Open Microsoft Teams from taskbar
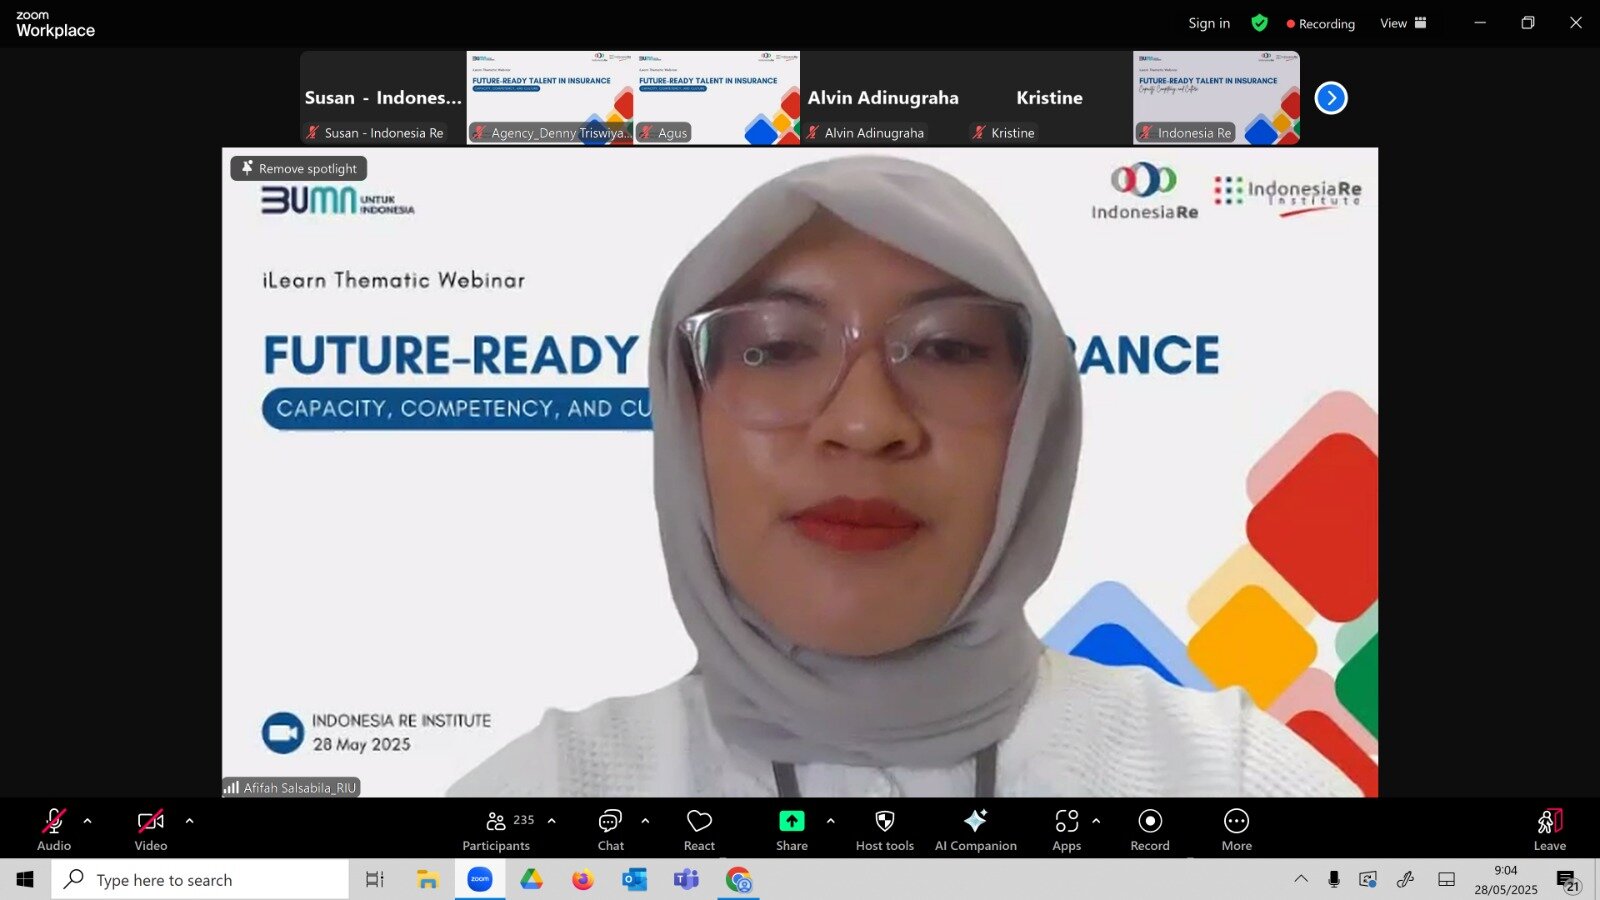 click(686, 879)
